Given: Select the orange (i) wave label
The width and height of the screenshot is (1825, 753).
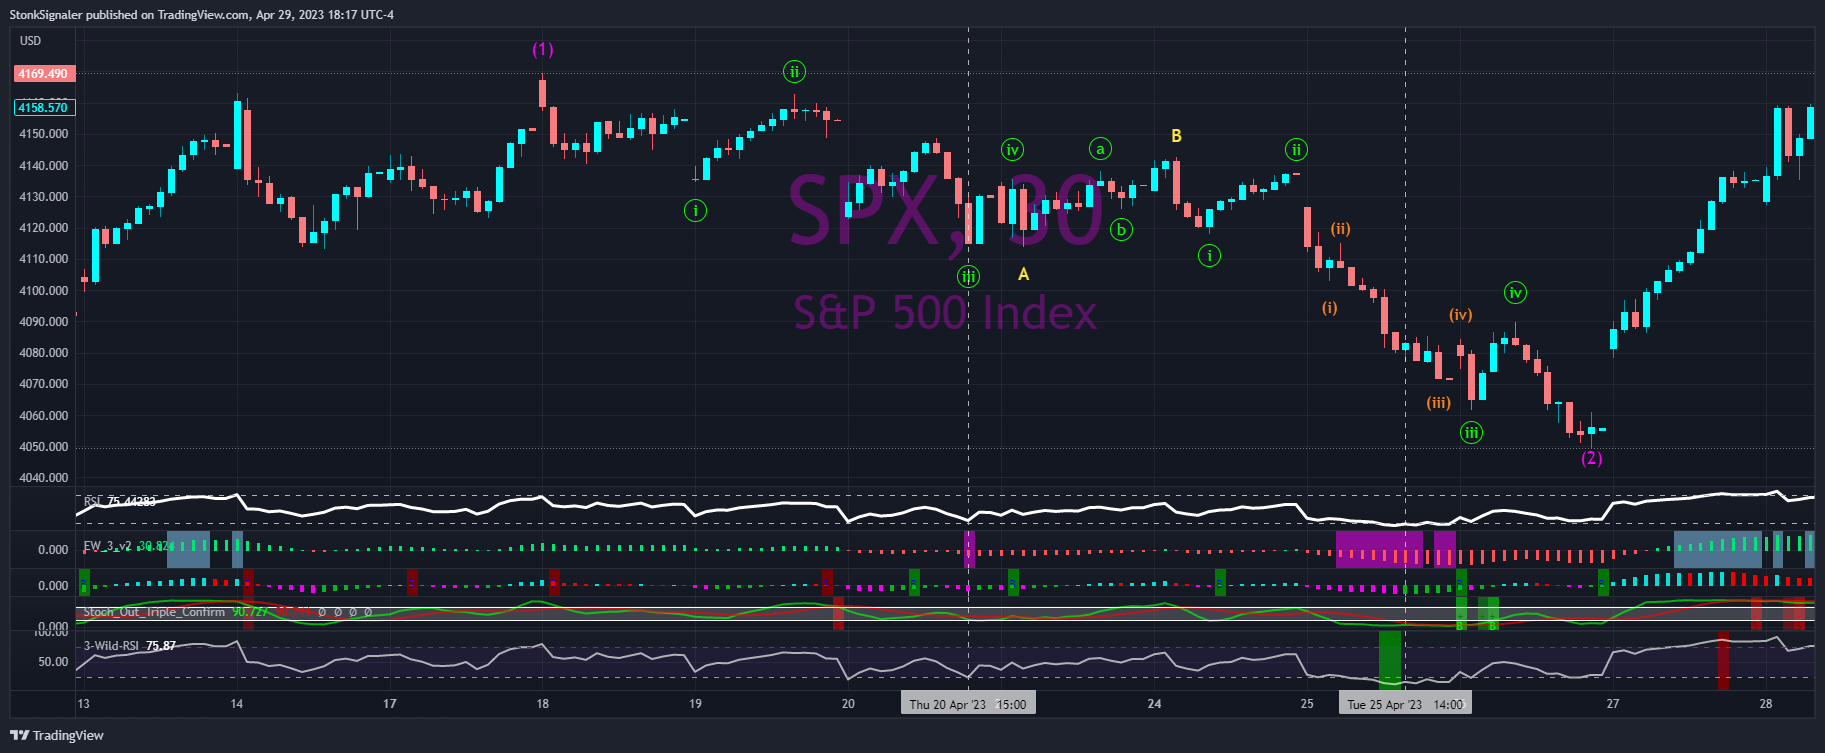Looking at the screenshot, I should [1329, 308].
